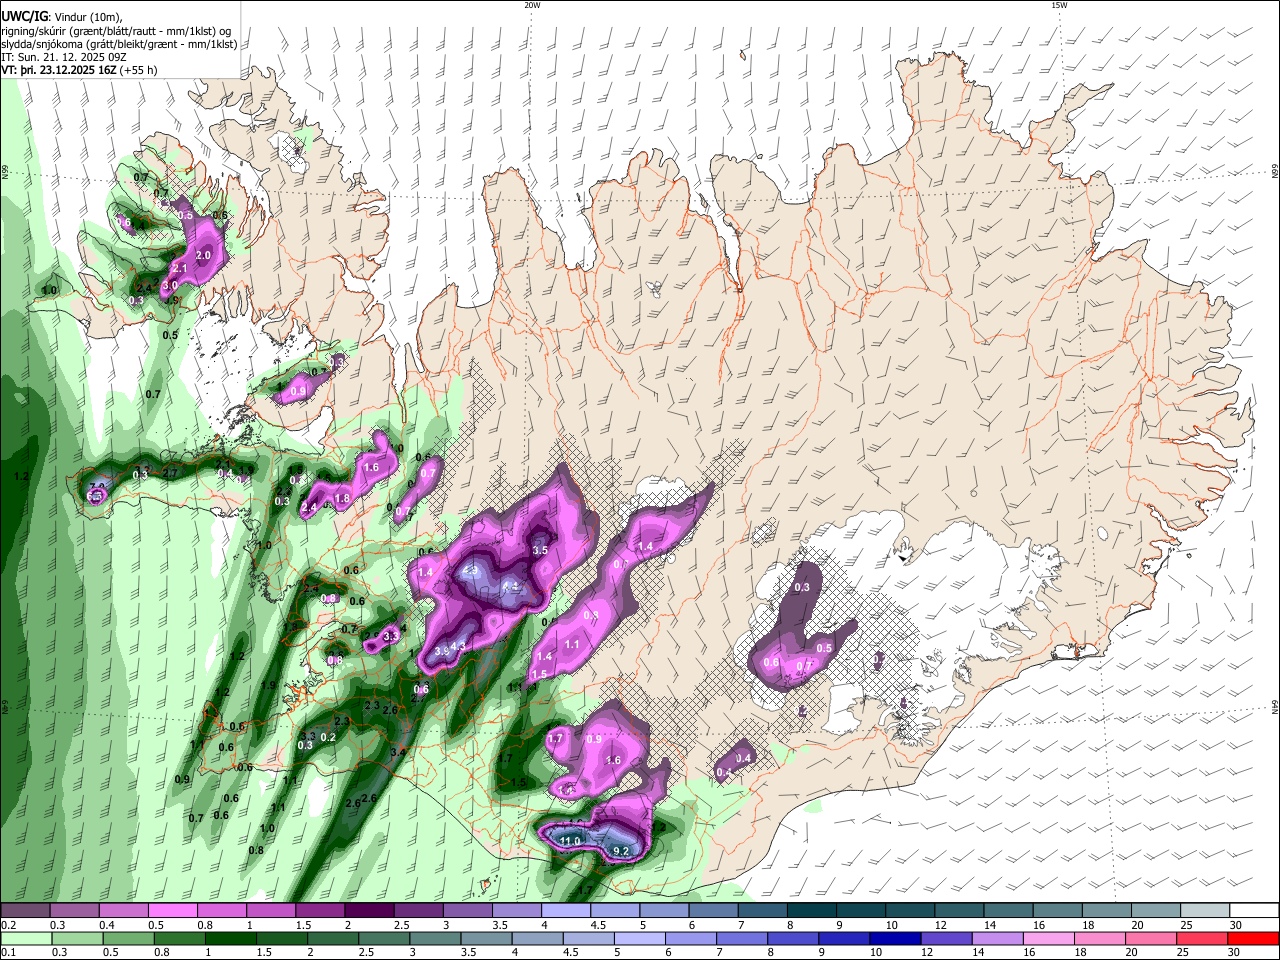The image size is (1280, 960).
Task: Select the bright red 30 swatch in rain legend
Action: [x=1254, y=939]
